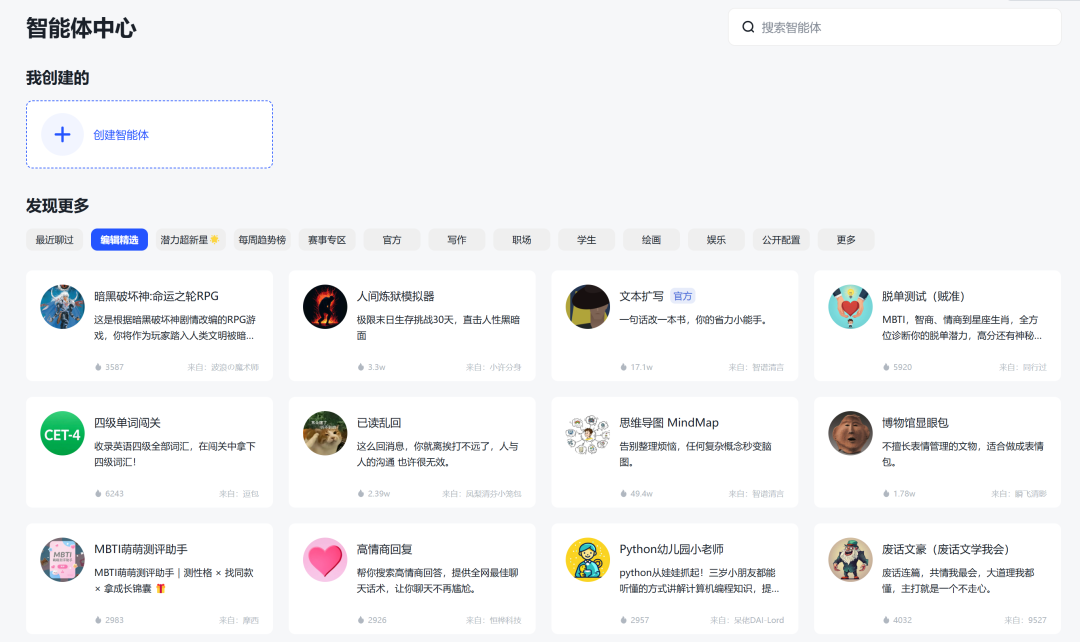Click the 博物馆里甩眼包 avatar icon
The height and width of the screenshot is (642, 1080).
click(x=850, y=433)
